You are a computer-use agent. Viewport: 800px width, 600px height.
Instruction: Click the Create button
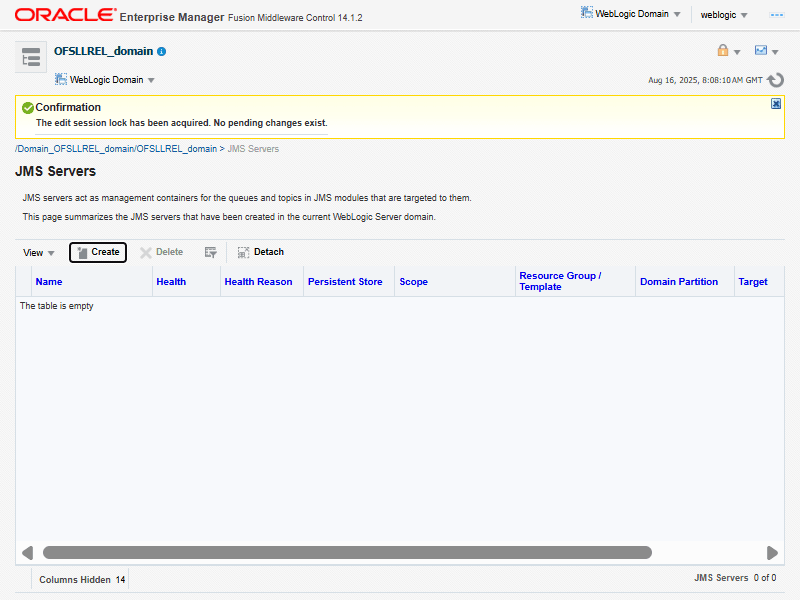pyautogui.click(x=98, y=252)
